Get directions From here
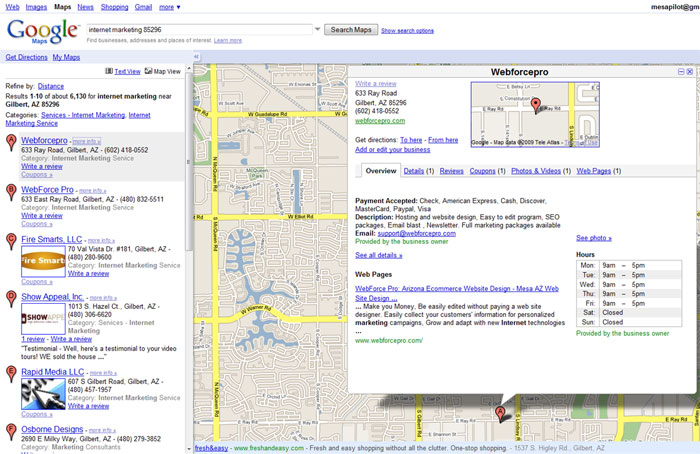700x454 pixels. [443, 140]
